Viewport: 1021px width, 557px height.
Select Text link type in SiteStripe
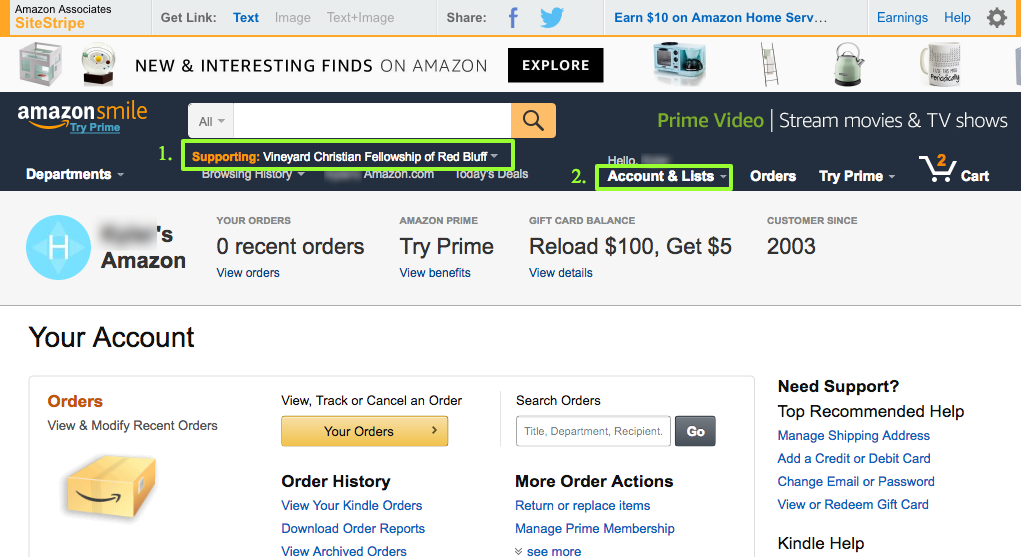(245, 18)
